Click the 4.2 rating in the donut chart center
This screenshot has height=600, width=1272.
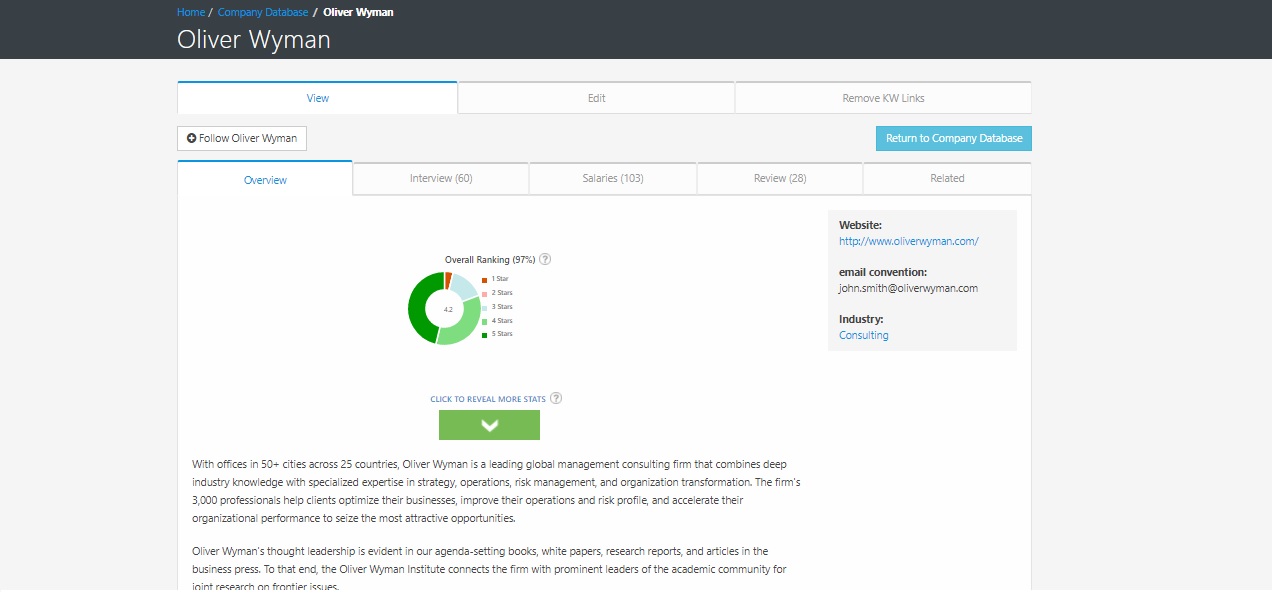coord(447,310)
